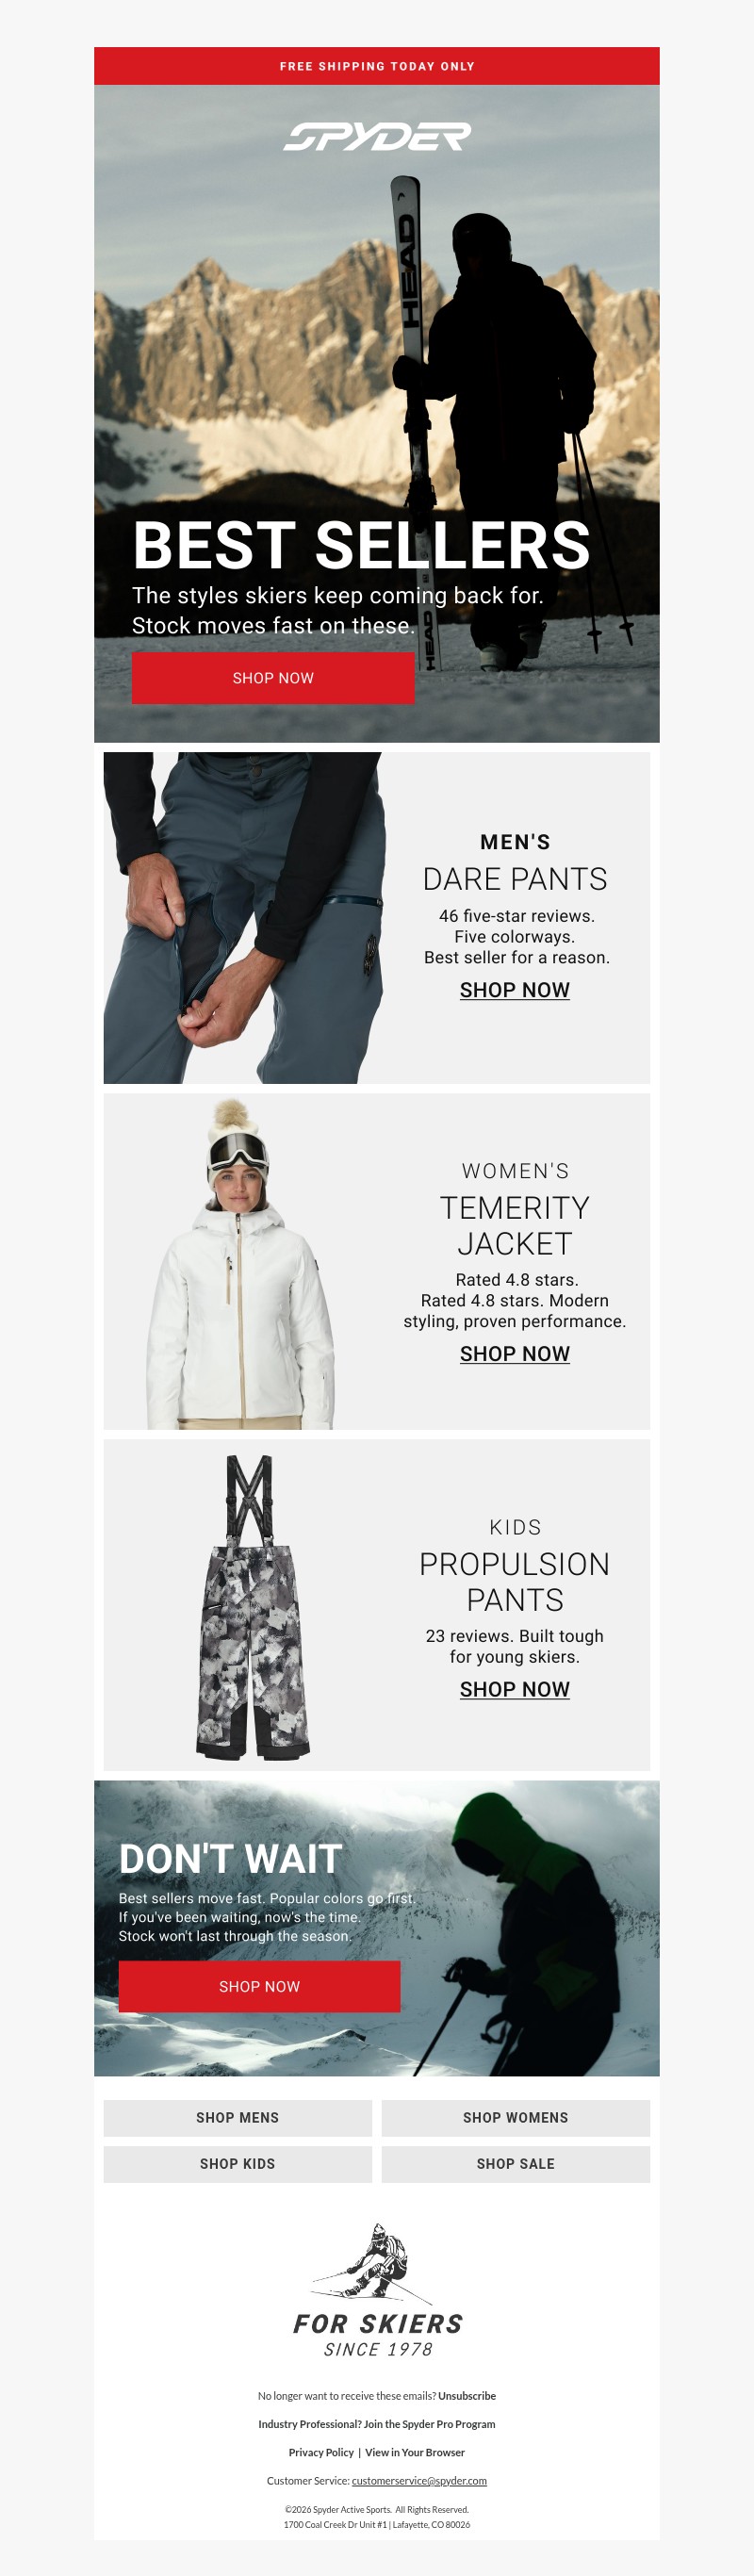Follow Shop Now link for Temerity Jacket

515,1354
